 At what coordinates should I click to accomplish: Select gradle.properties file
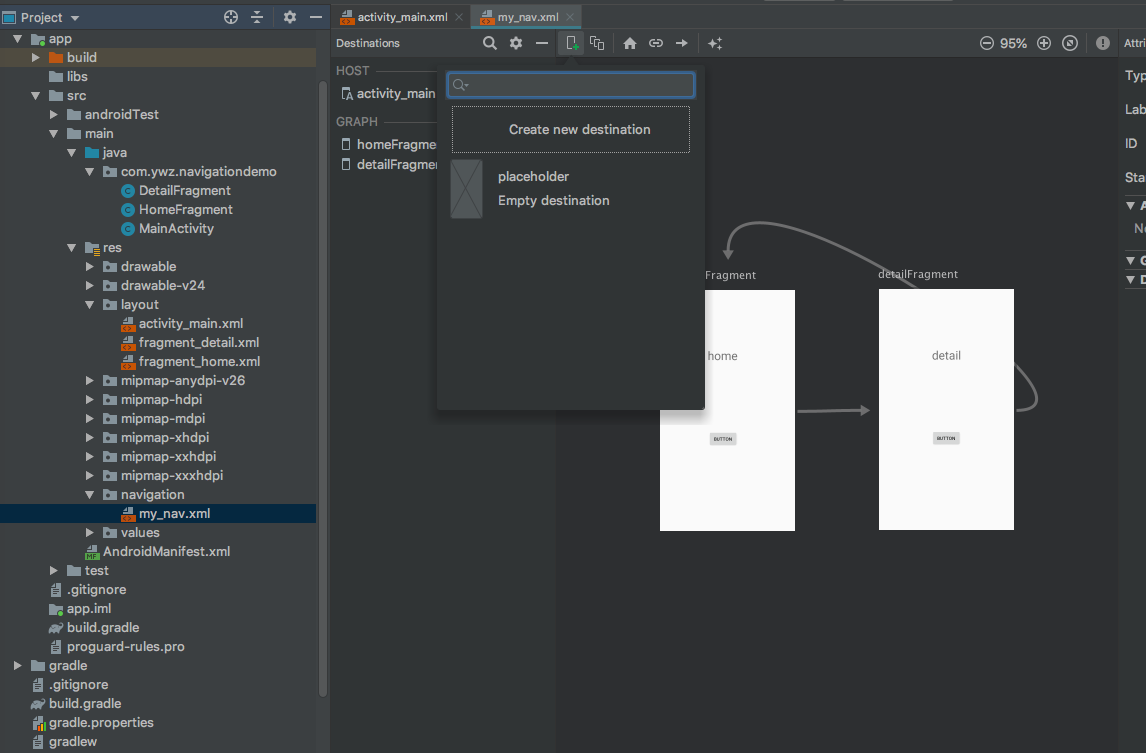(x=93, y=723)
